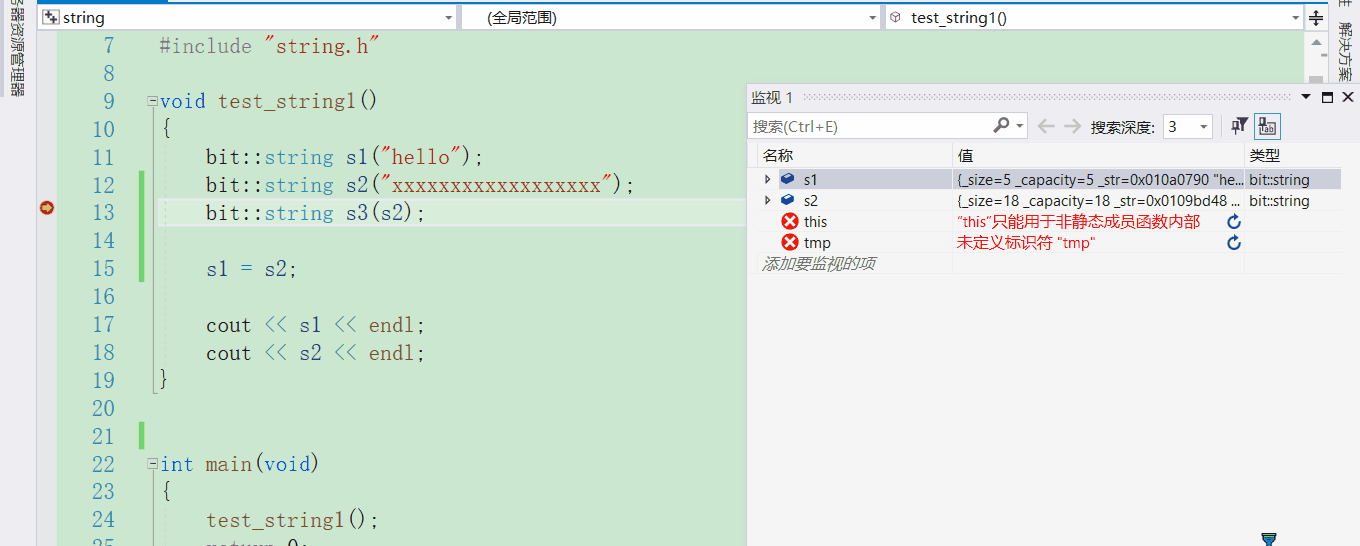Open the 资源管理器 side tab on left
The width and height of the screenshot is (1360, 546).
(15, 48)
